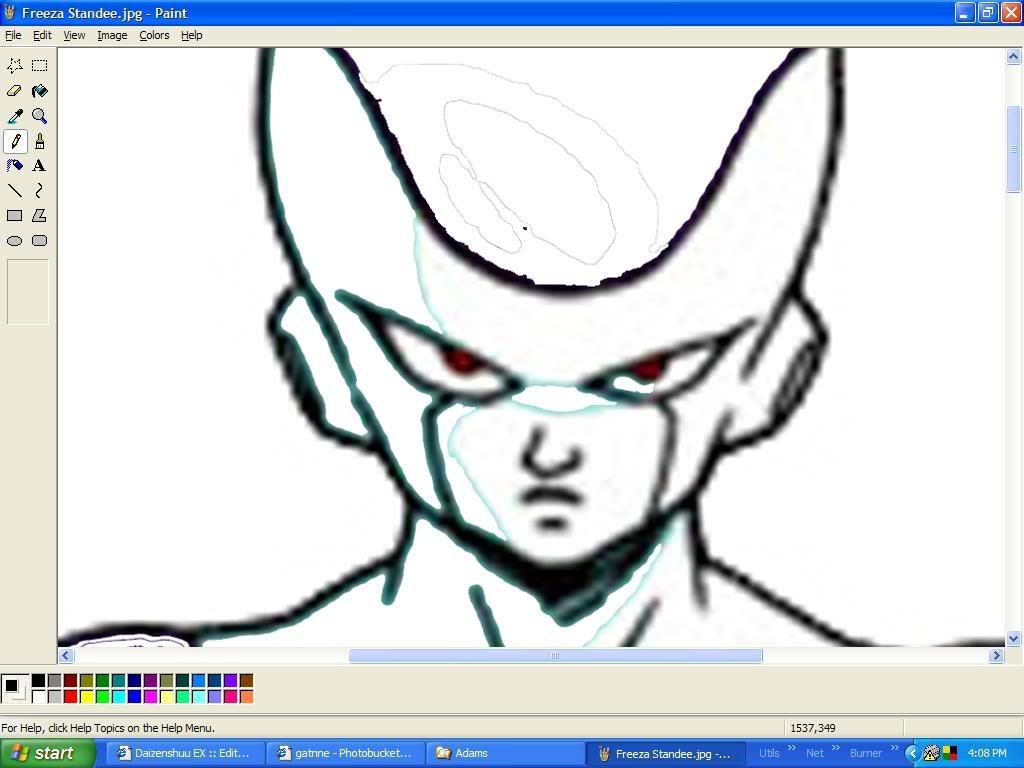Pick the dark red color swatch
This screenshot has width=1024, height=768.
click(x=71, y=681)
